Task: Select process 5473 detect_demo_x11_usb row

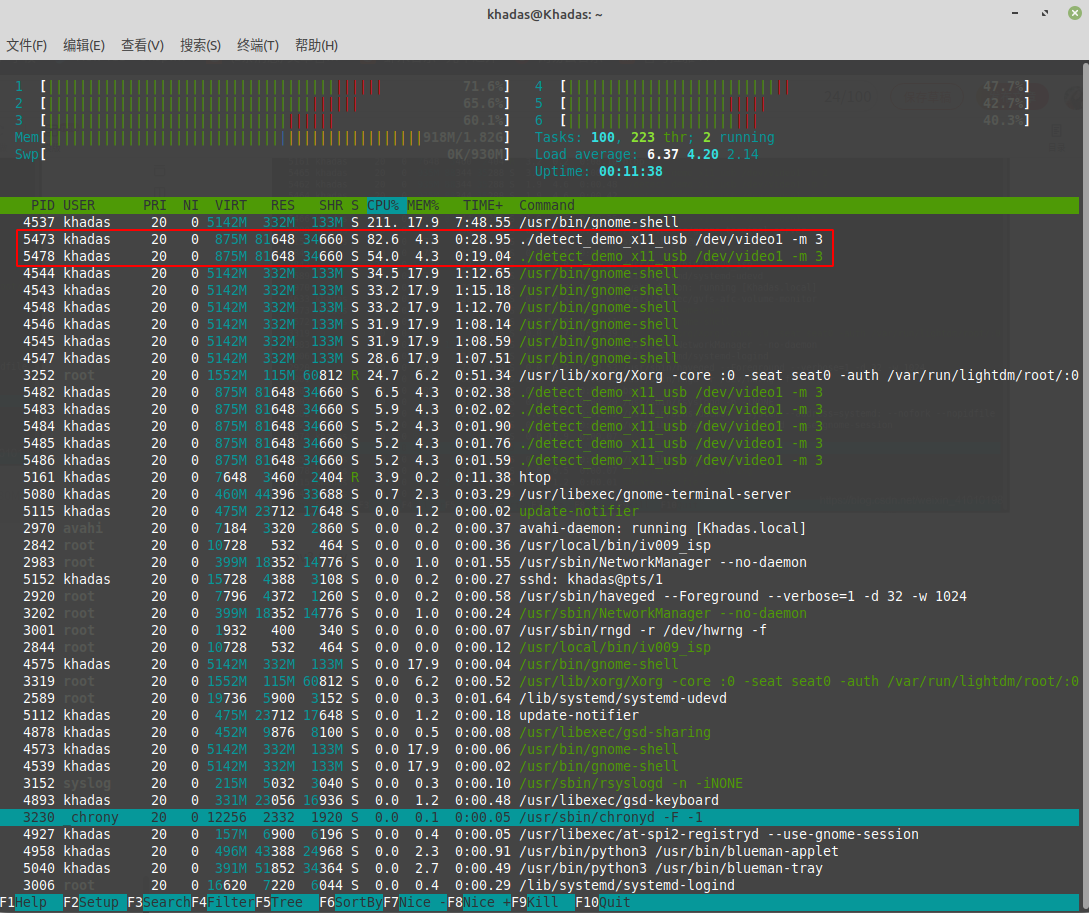Action: 540,240
